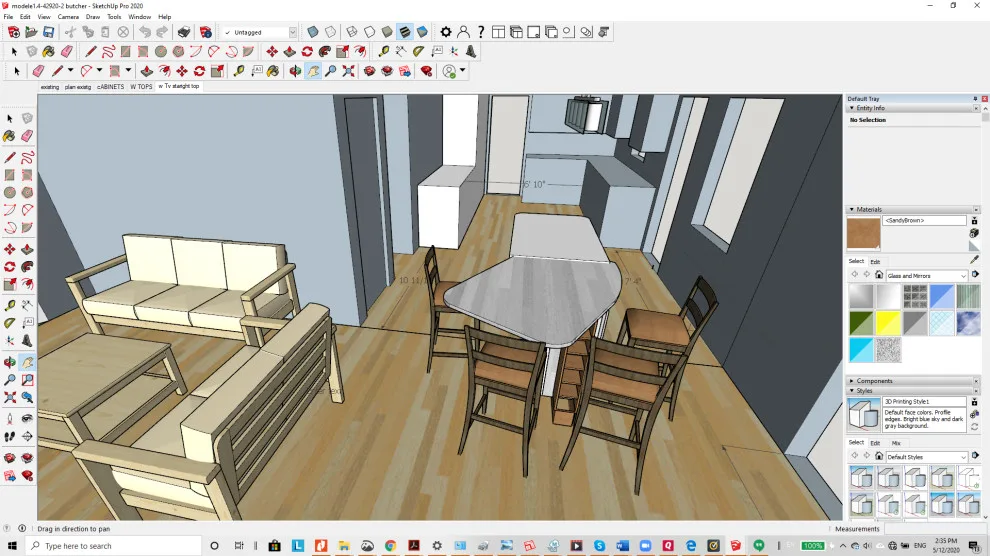Switch to the cABINETS scene tab
This screenshot has width=990, height=556.
pos(110,87)
